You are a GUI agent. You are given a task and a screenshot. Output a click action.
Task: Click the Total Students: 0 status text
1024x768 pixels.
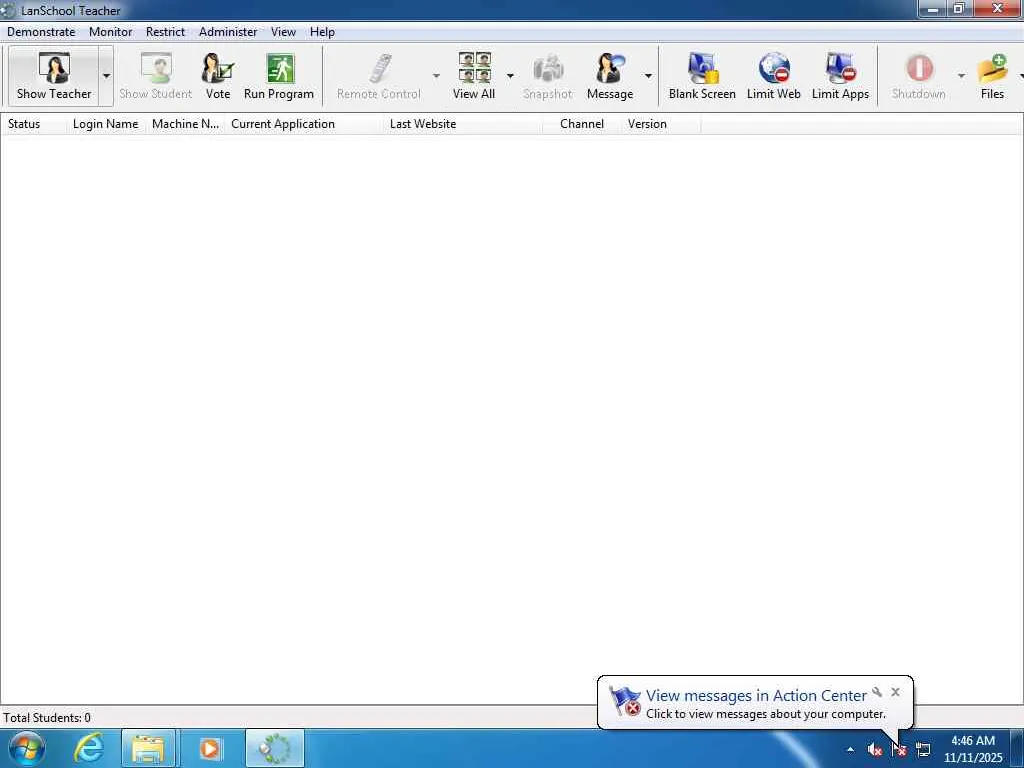[x=47, y=718]
